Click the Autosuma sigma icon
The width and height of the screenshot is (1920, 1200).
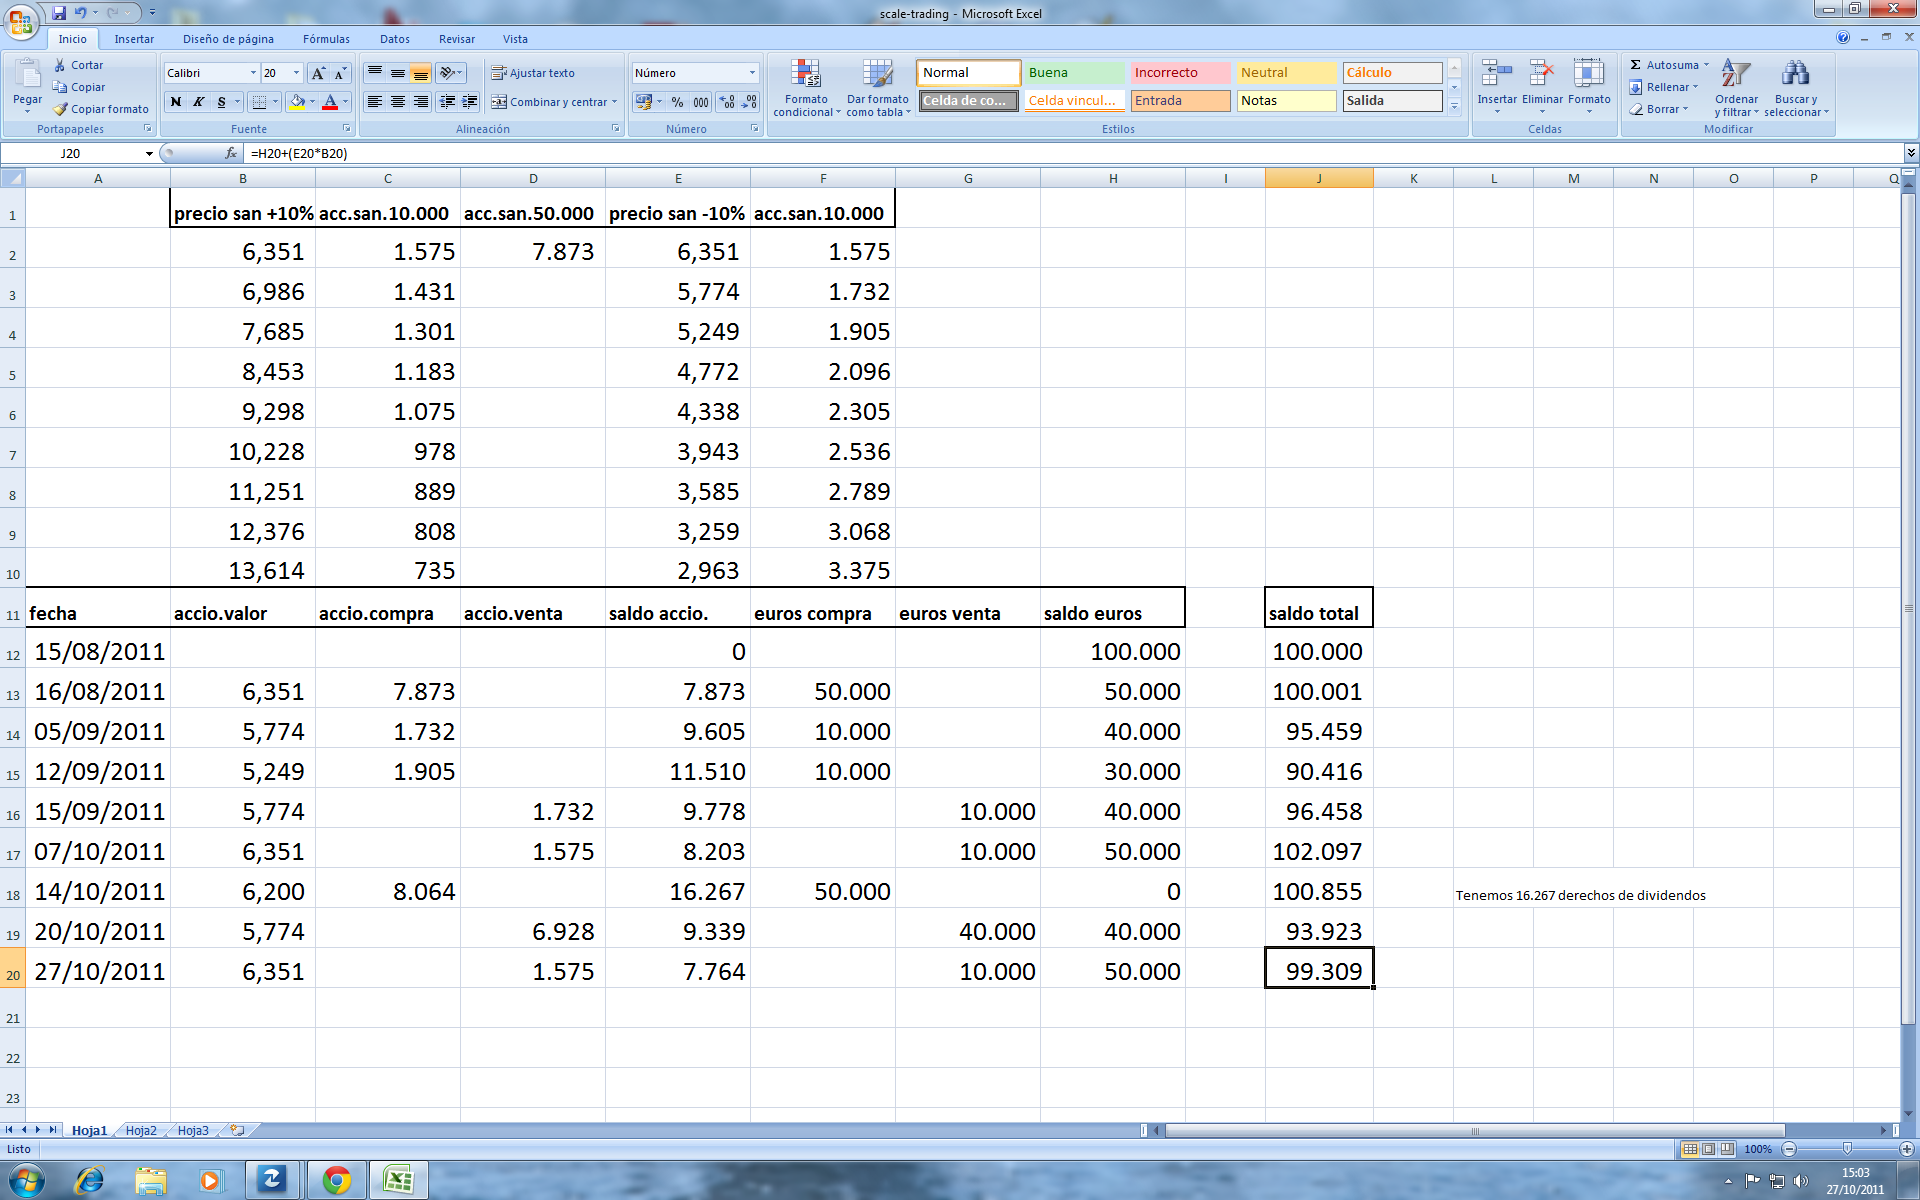[x=1636, y=65]
